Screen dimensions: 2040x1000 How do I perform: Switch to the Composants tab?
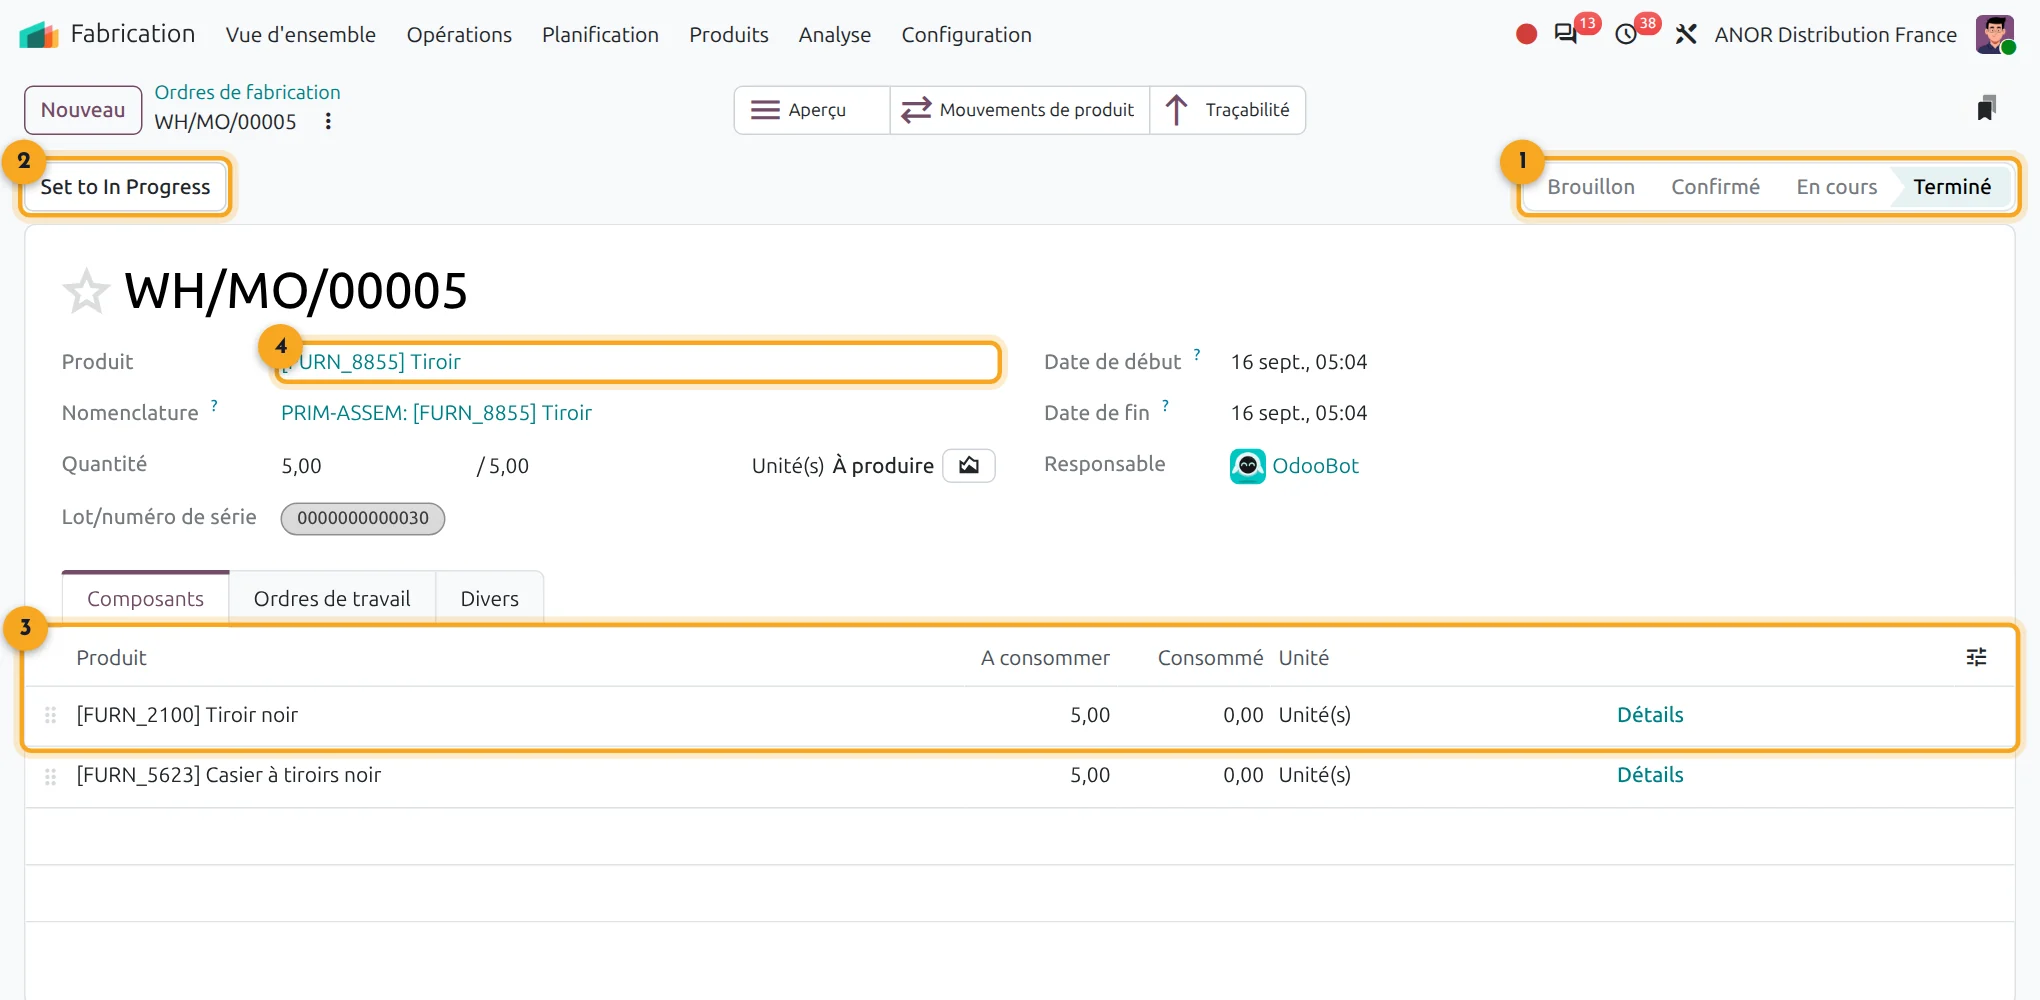pyautogui.click(x=145, y=599)
